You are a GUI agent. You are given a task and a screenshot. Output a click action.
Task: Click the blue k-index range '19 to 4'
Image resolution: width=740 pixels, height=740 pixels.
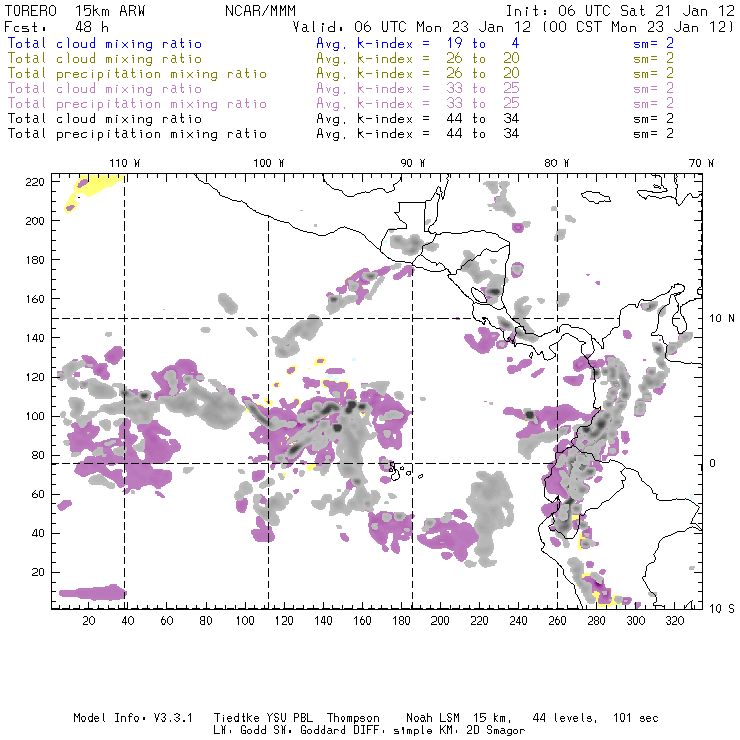pos(483,43)
